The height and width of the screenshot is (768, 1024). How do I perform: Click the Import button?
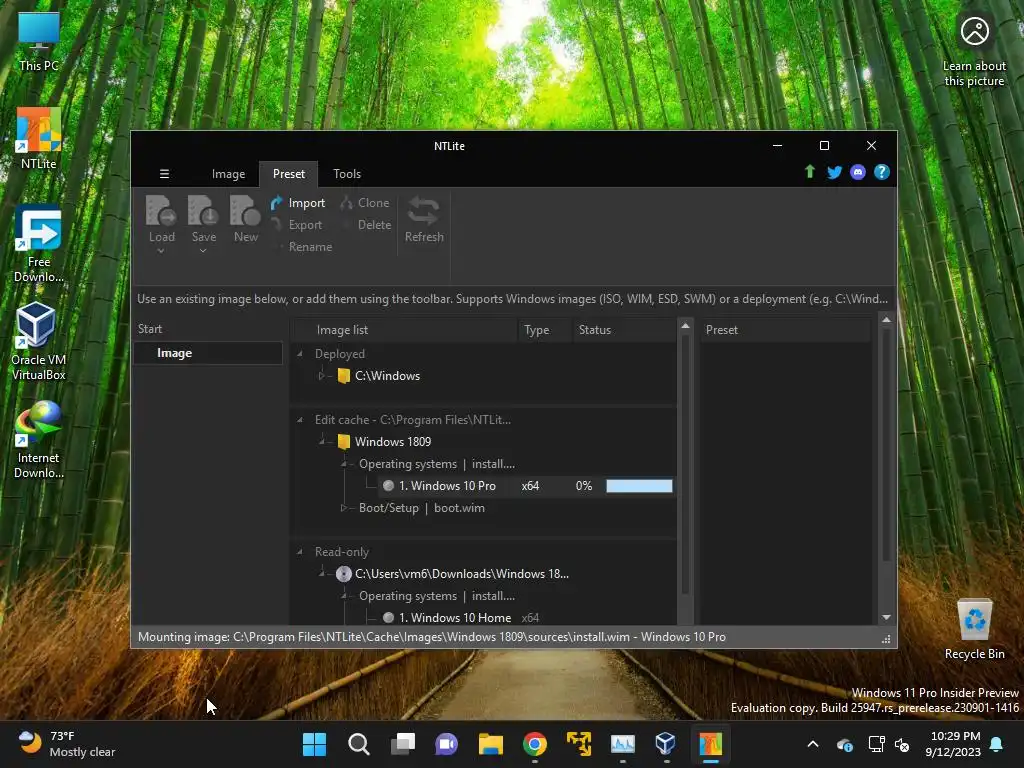[x=298, y=203]
